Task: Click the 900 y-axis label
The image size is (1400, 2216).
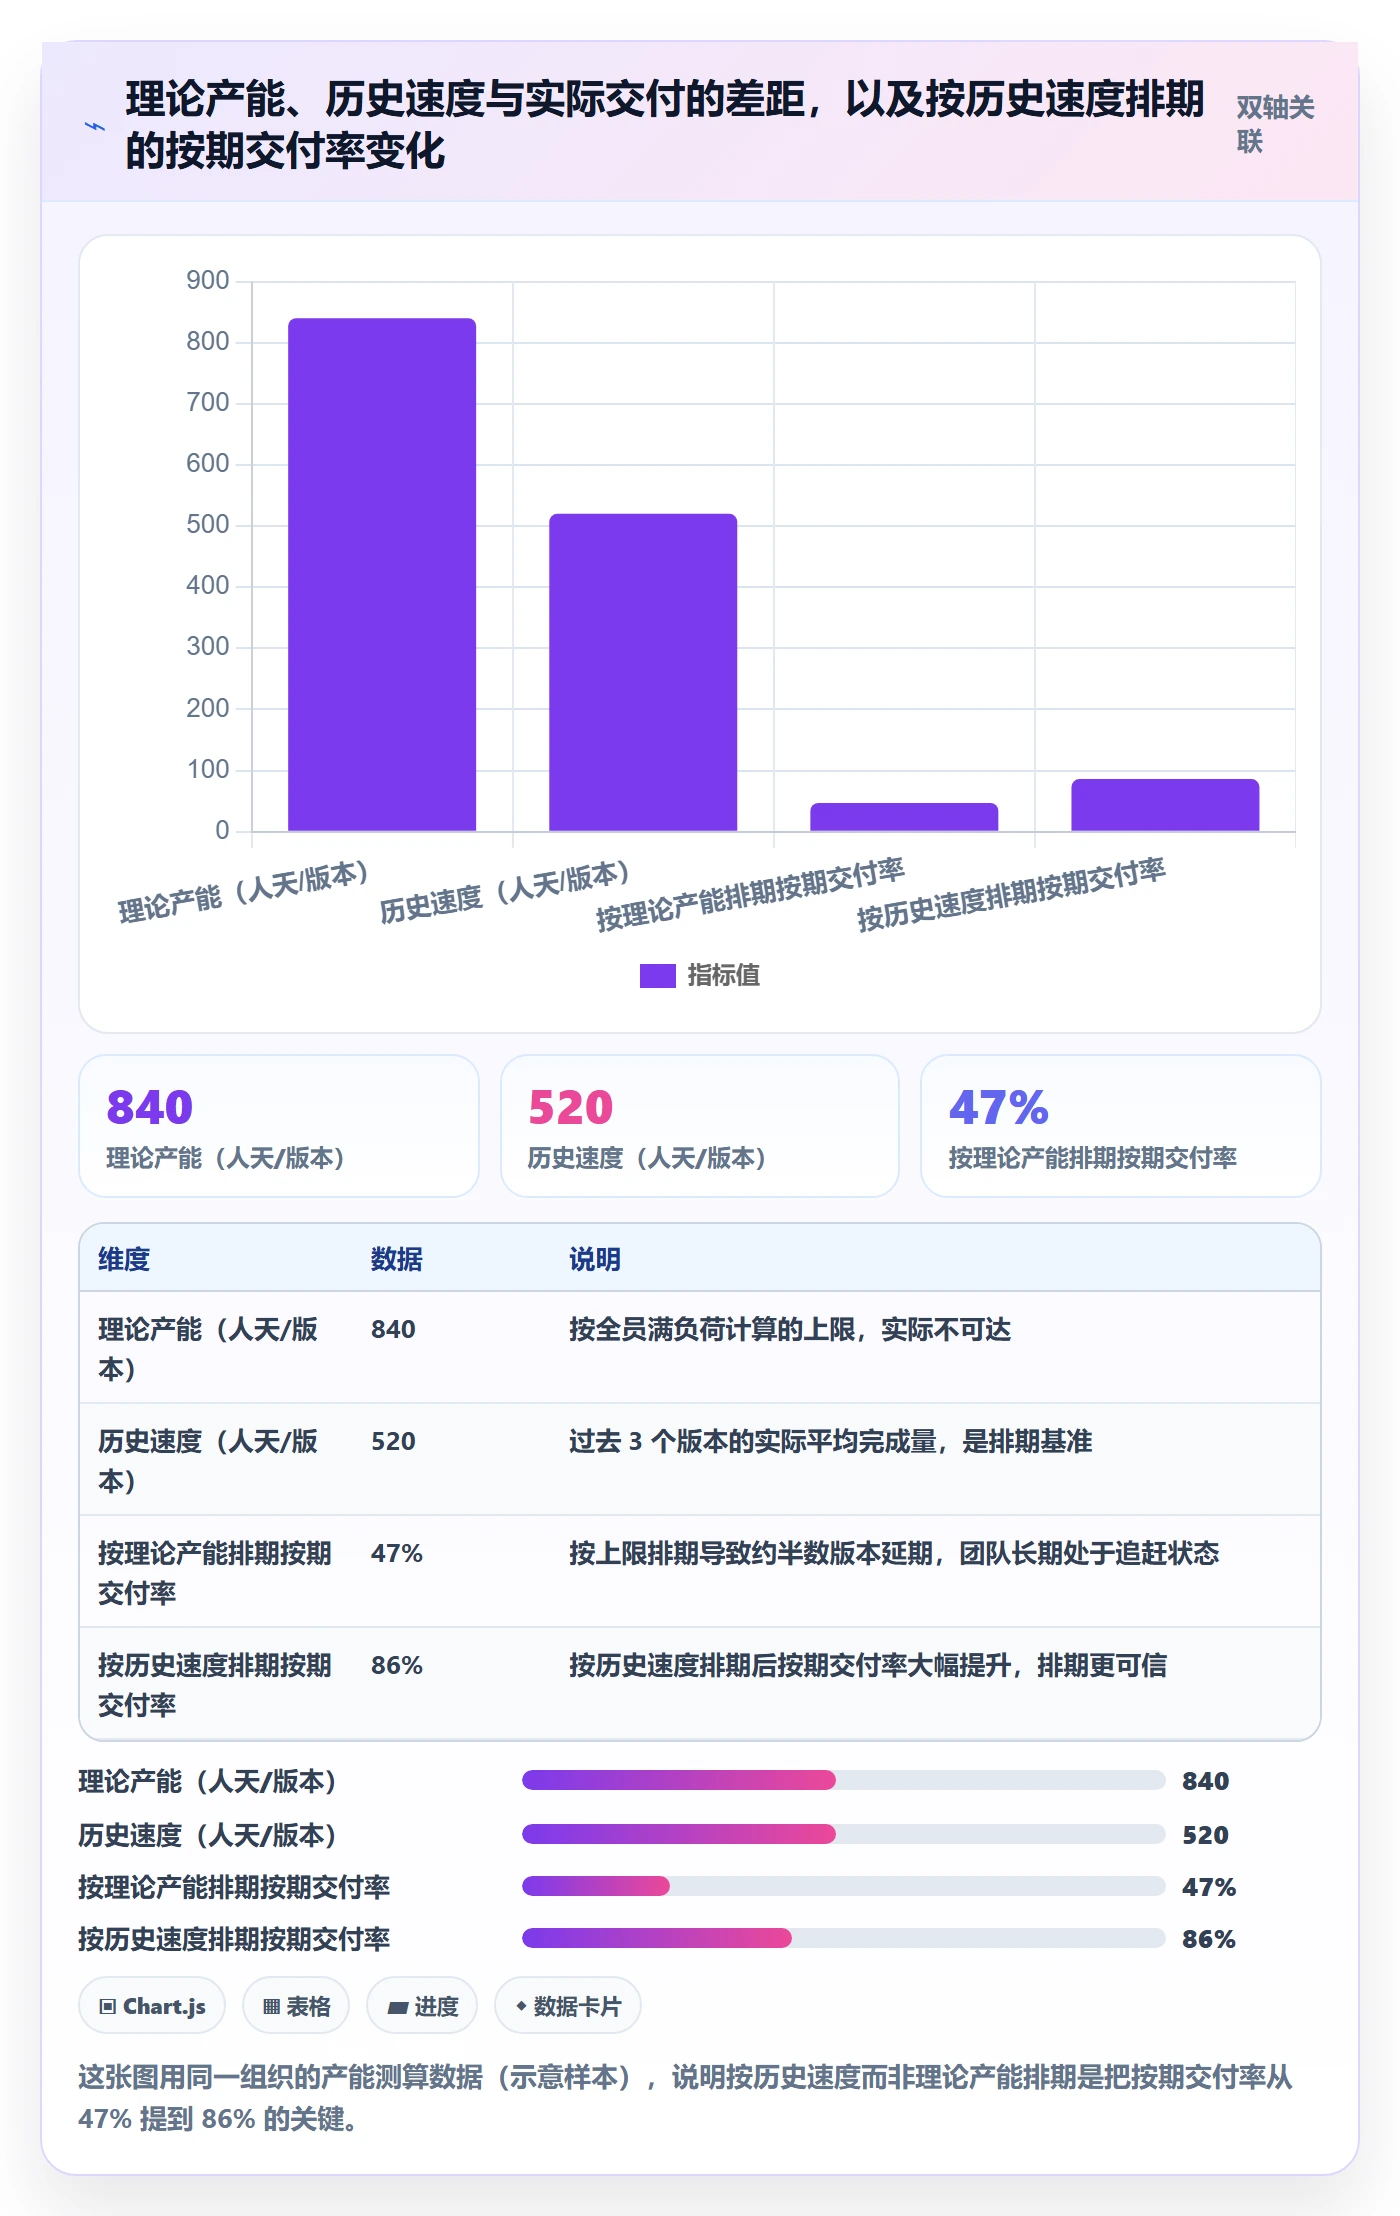Action: click(208, 280)
